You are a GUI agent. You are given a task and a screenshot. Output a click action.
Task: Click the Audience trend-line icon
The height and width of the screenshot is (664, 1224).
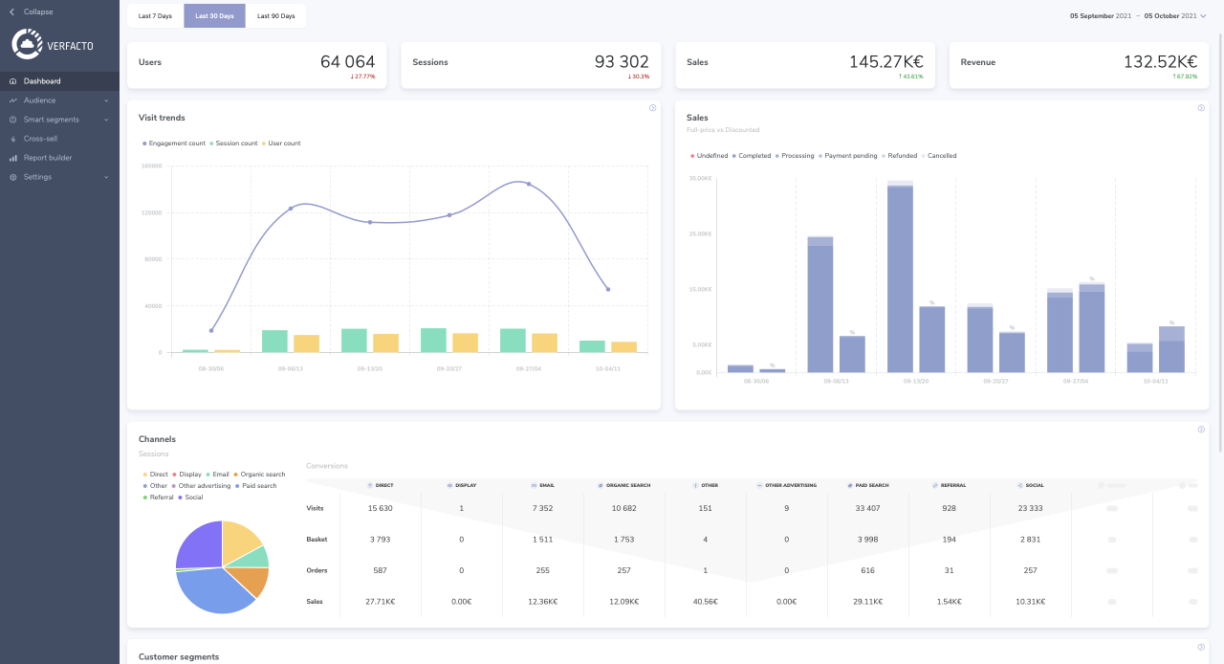coord(13,100)
